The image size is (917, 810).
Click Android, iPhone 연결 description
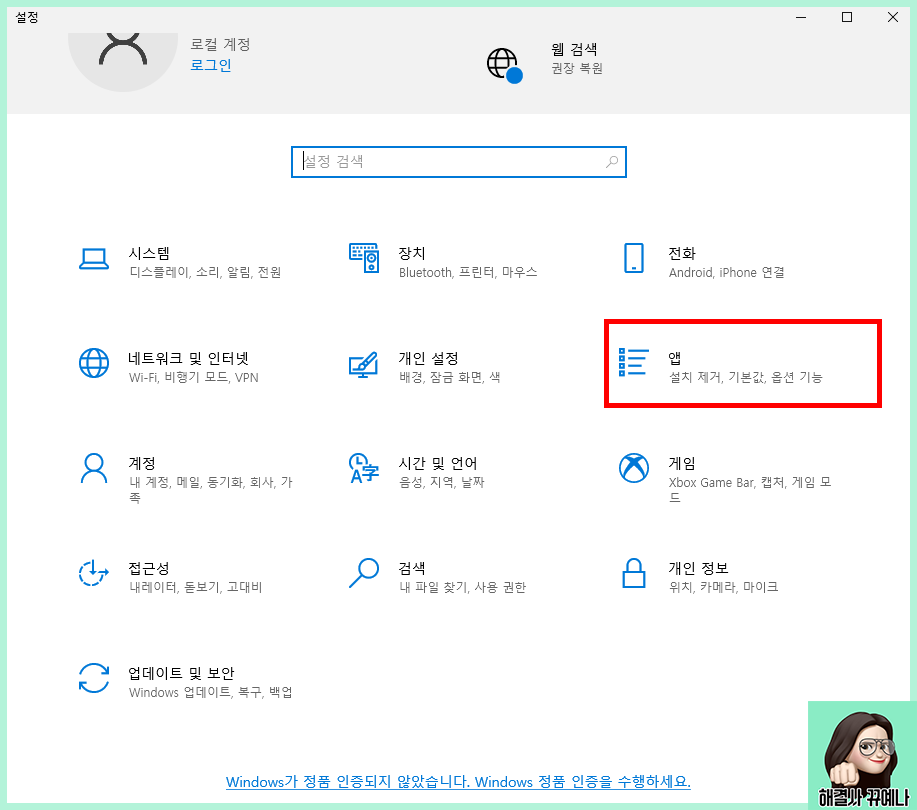[726, 273]
